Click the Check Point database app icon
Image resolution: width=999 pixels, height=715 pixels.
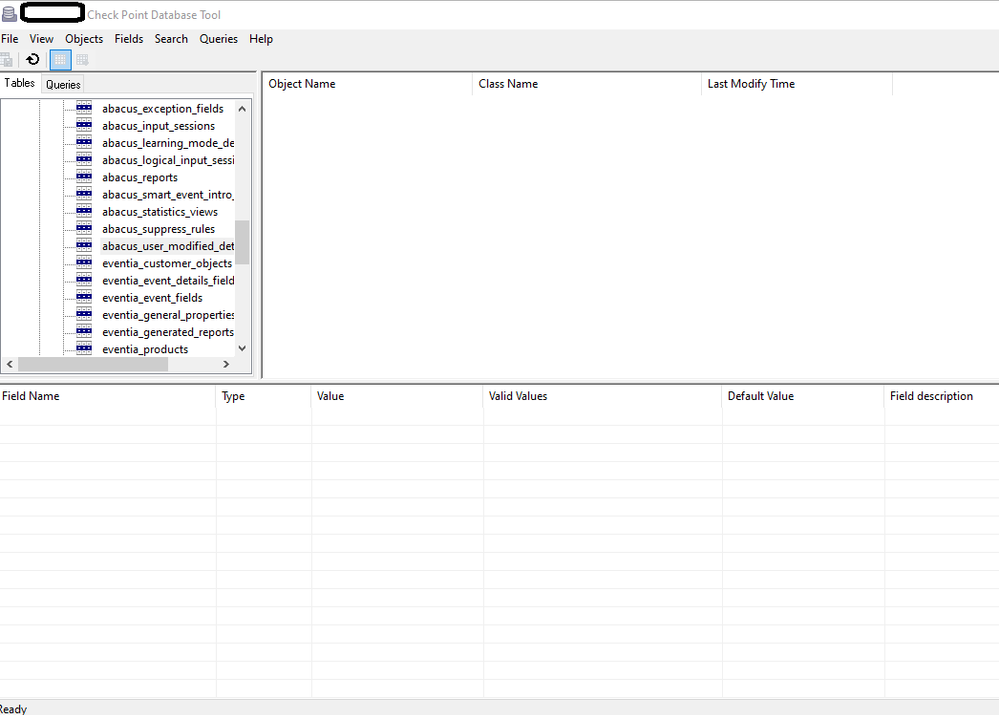tap(9, 14)
